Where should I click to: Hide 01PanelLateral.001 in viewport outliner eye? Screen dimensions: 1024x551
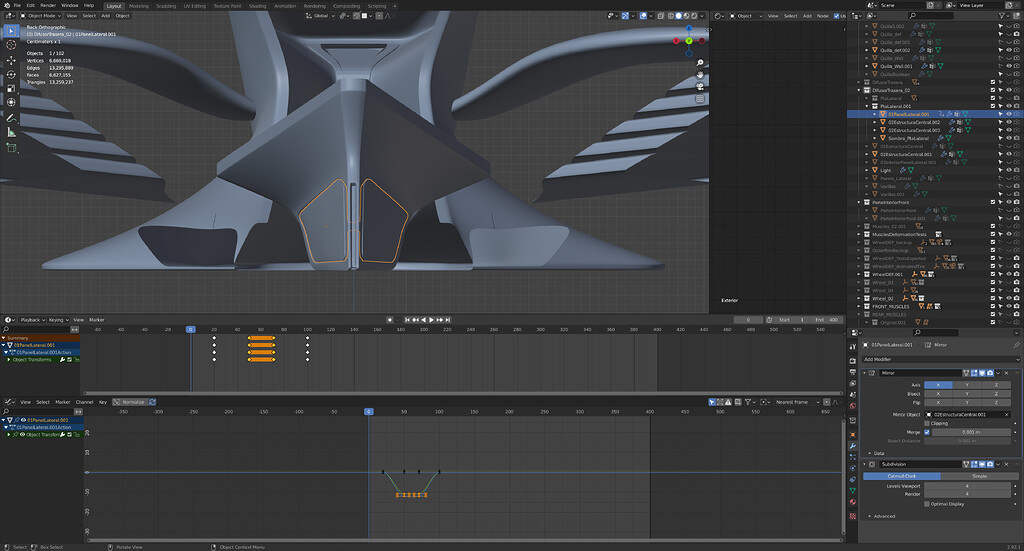click(x=1008, y=114)
